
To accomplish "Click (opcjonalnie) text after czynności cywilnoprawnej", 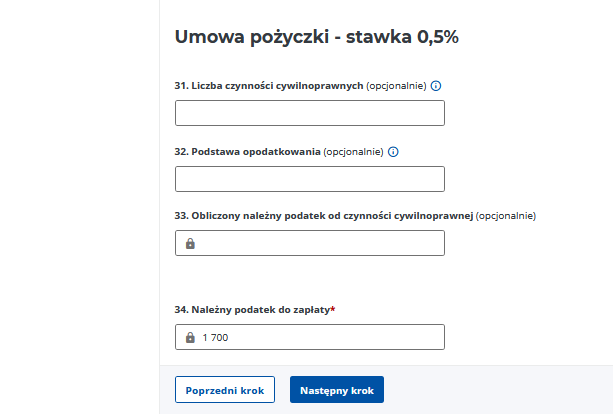I will [506, 216].
